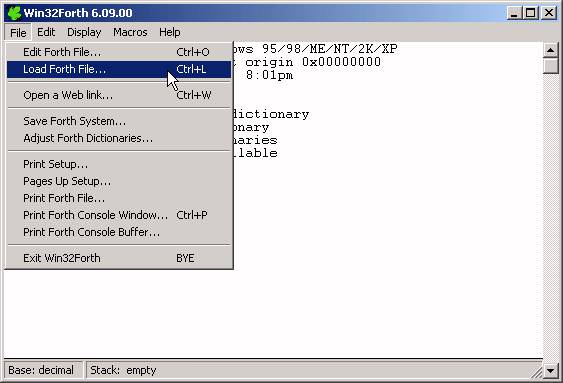Select Pages Up Setup… entry

coord(119,181)
